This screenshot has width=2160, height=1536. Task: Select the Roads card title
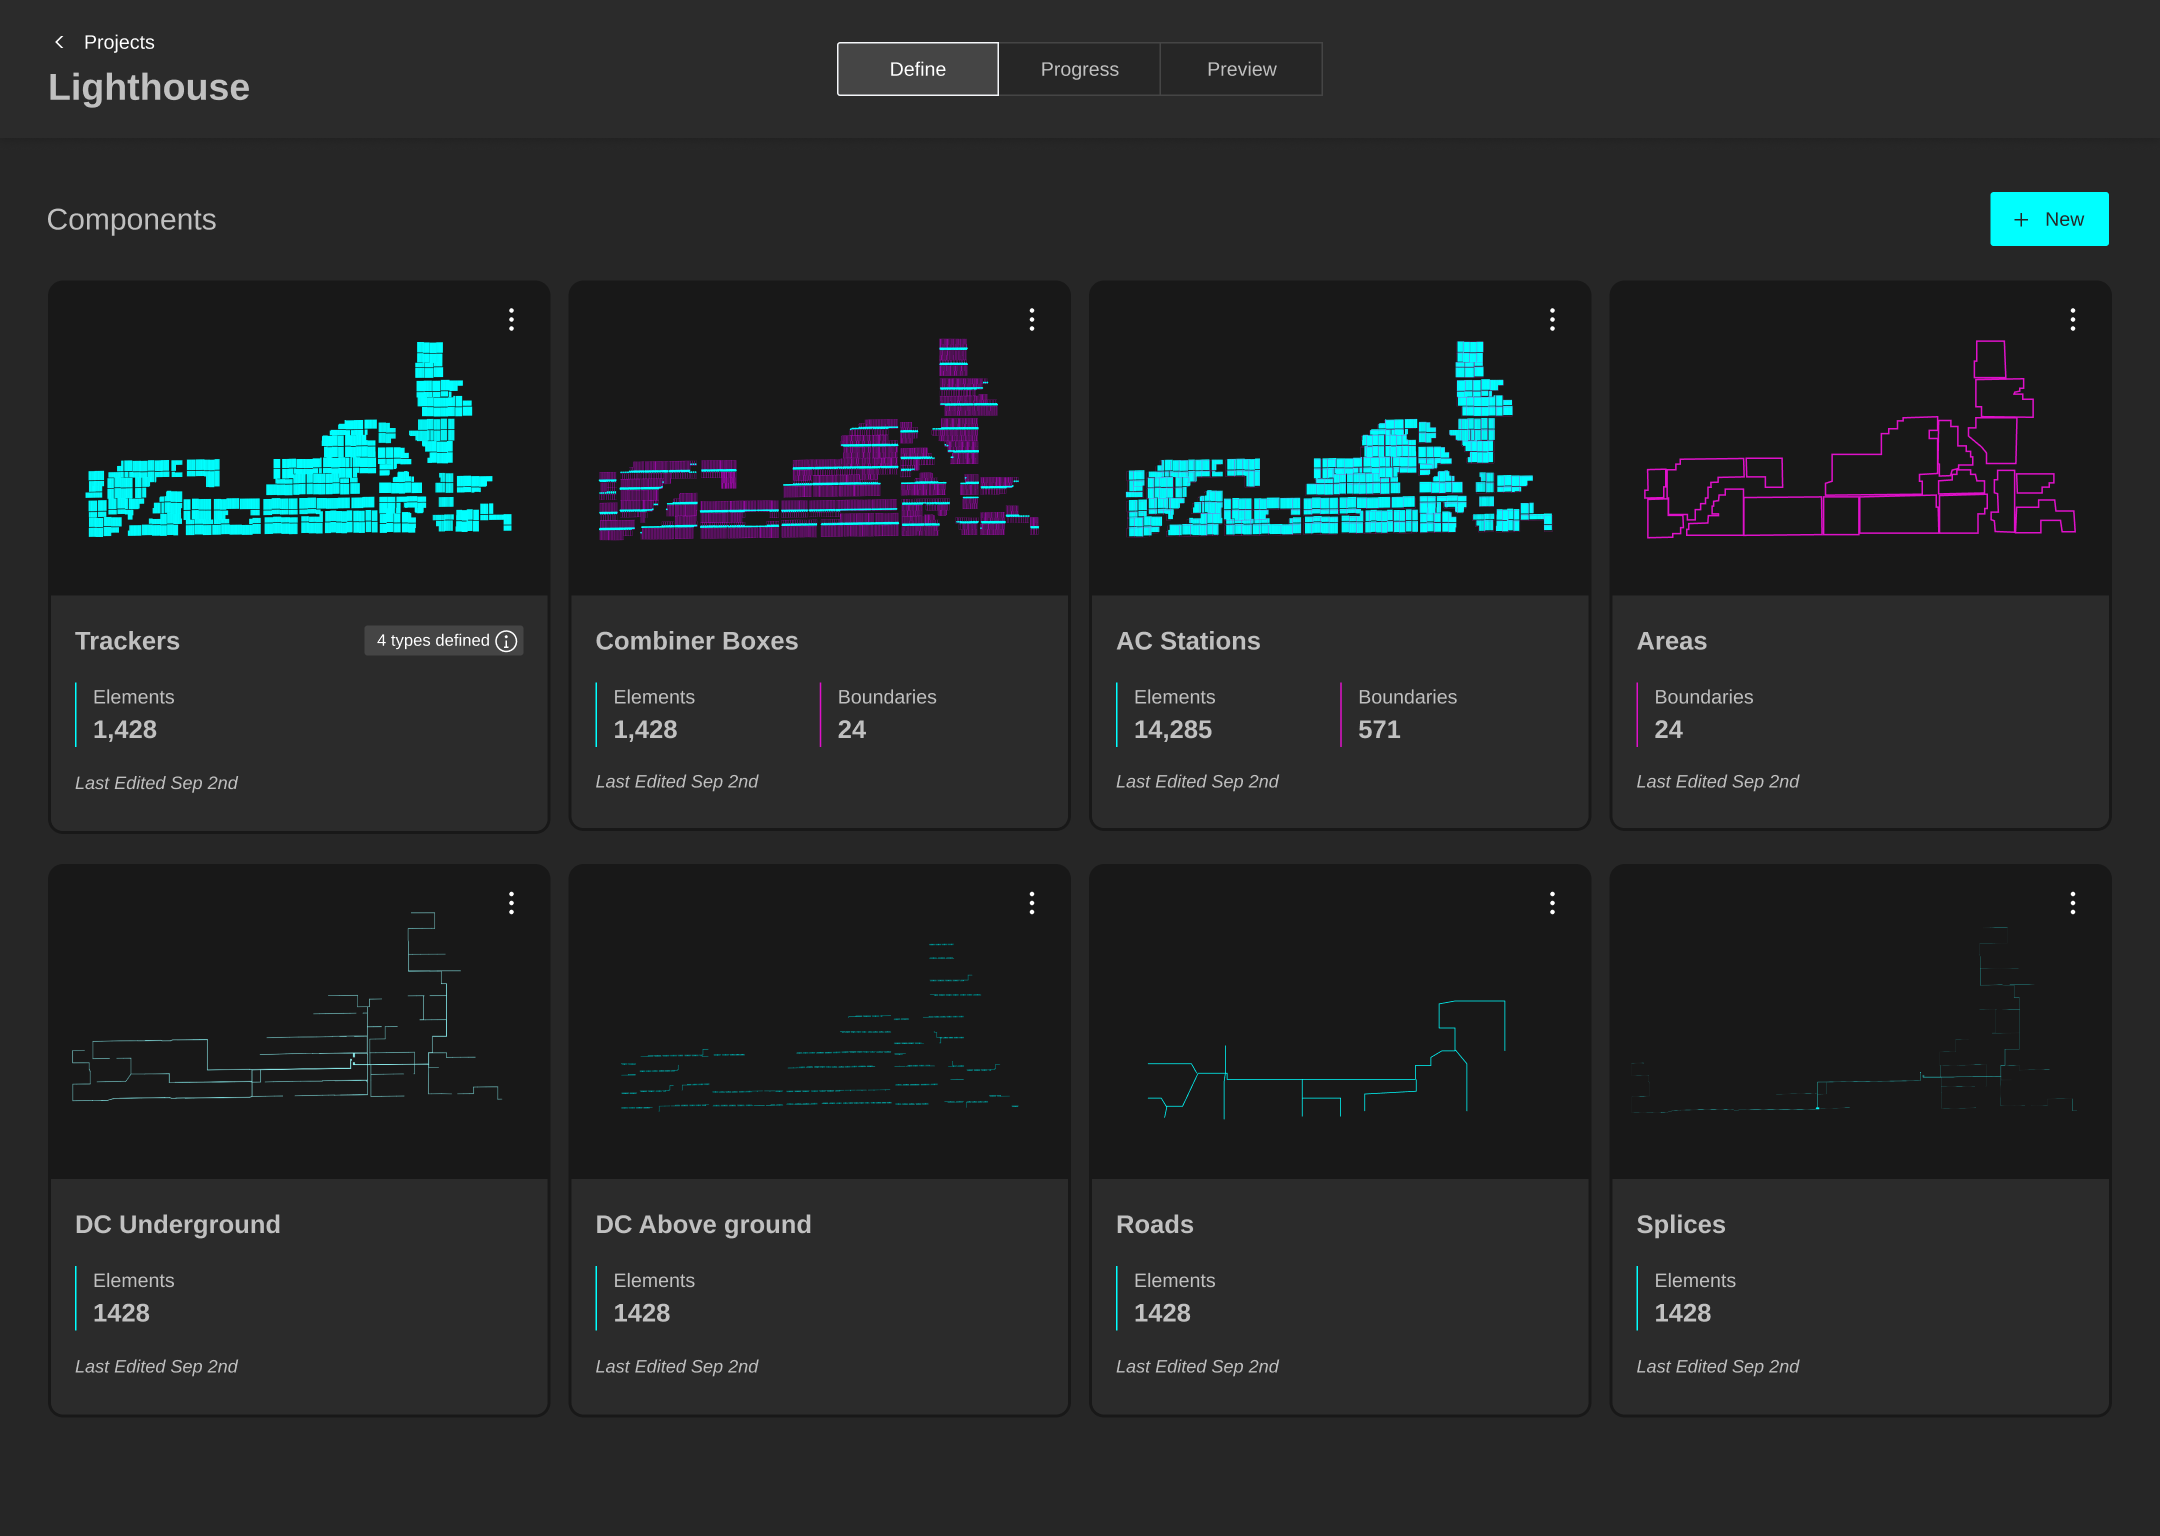pos(1154,1224)
